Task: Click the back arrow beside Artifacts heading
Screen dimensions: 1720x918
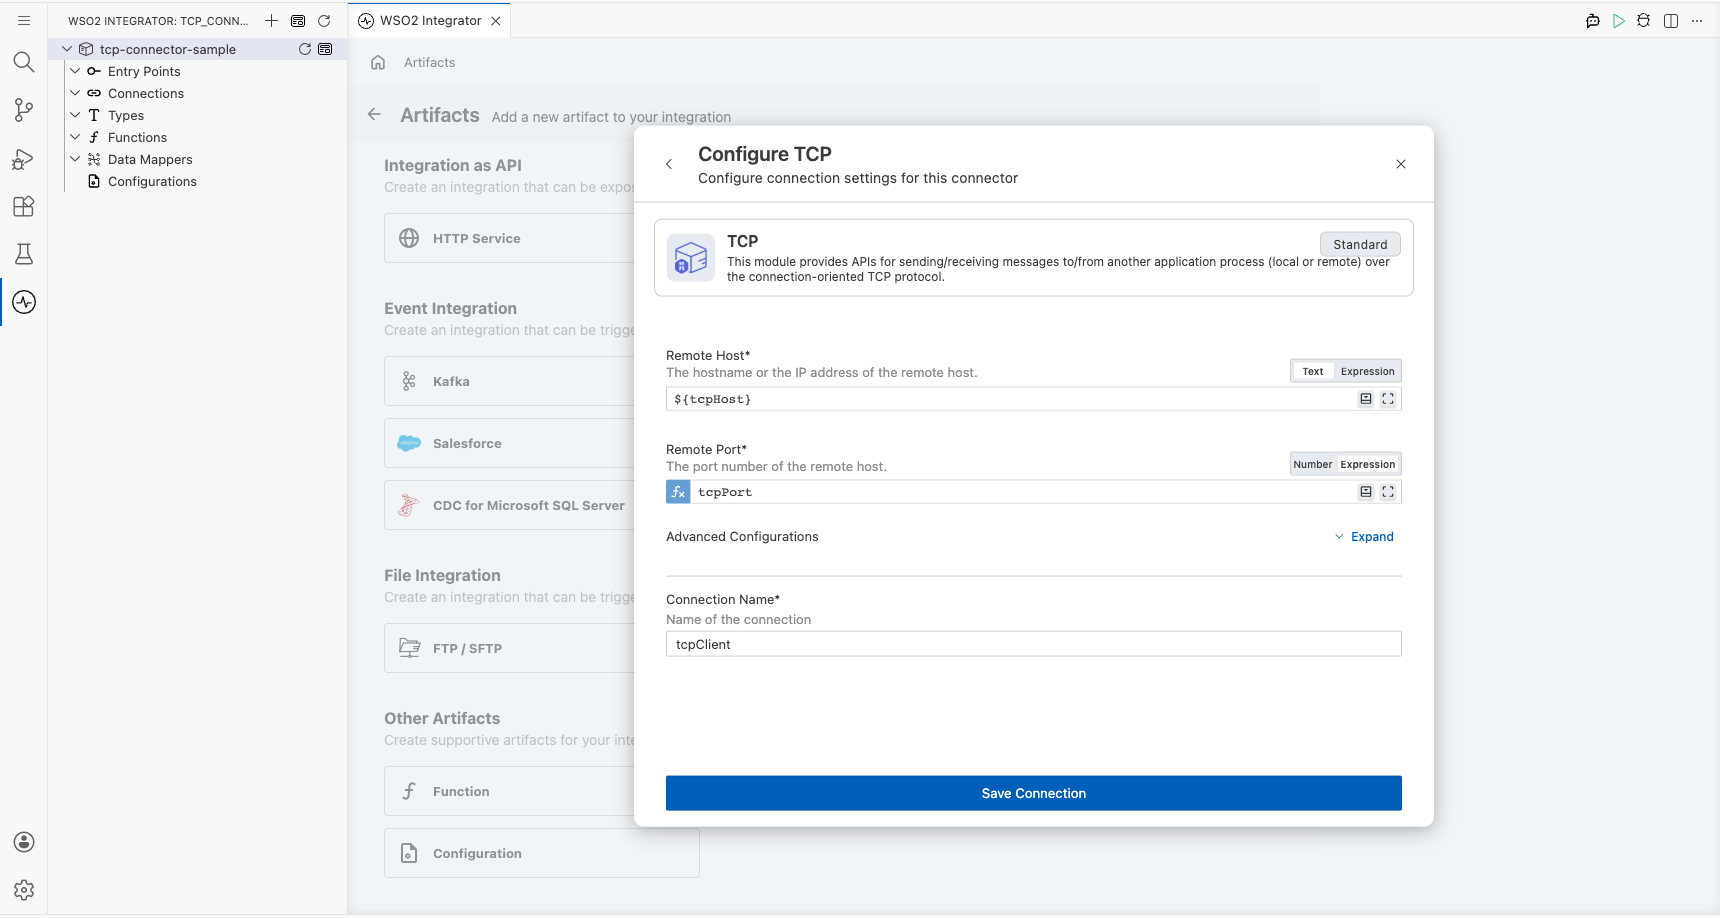Action: pyautogui.click(x=374, y=114)
